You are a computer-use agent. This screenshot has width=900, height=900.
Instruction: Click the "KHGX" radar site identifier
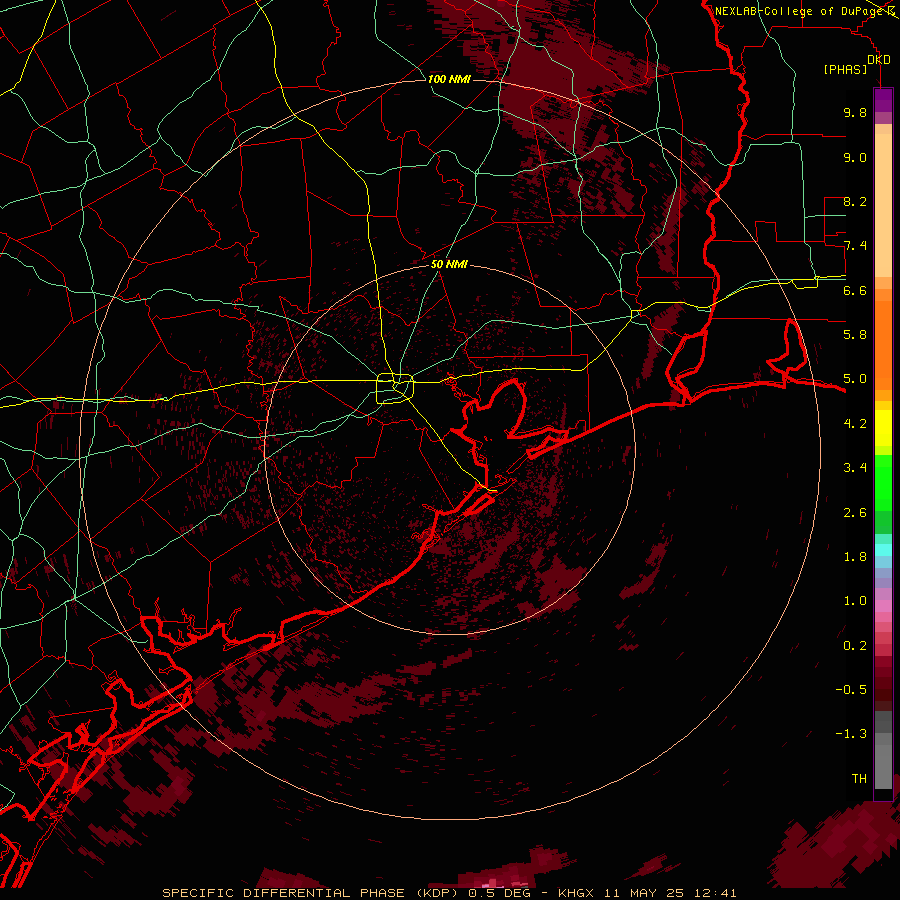point(577,893)
